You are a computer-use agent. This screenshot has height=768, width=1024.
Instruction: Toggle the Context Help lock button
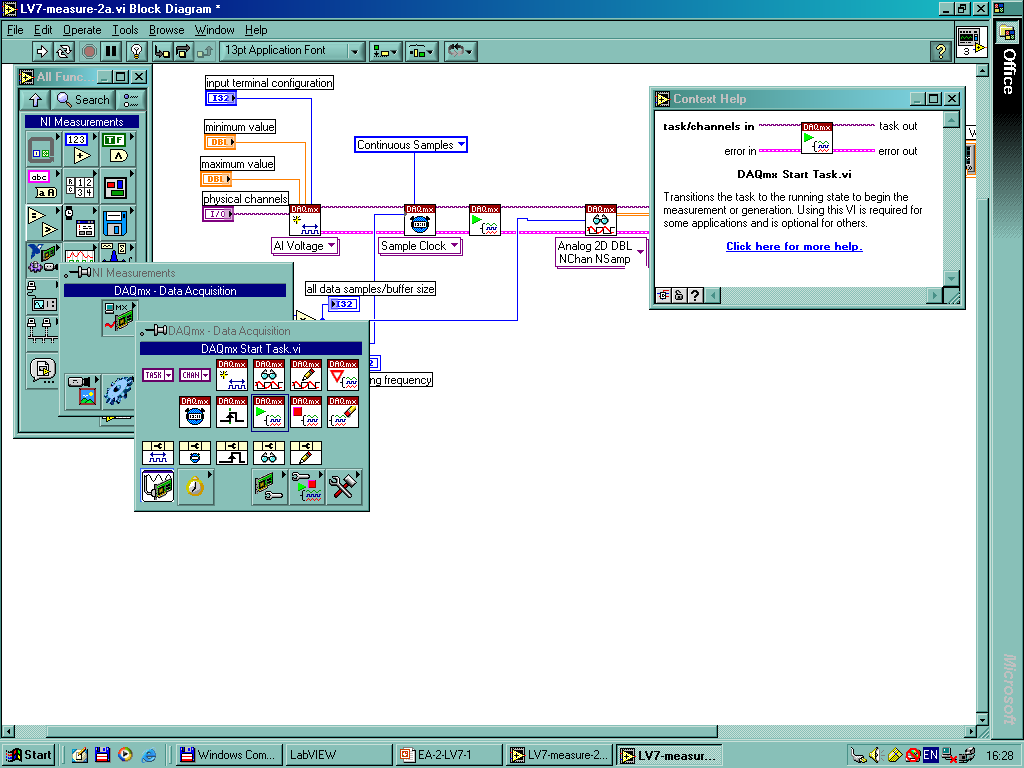(679, 295)
